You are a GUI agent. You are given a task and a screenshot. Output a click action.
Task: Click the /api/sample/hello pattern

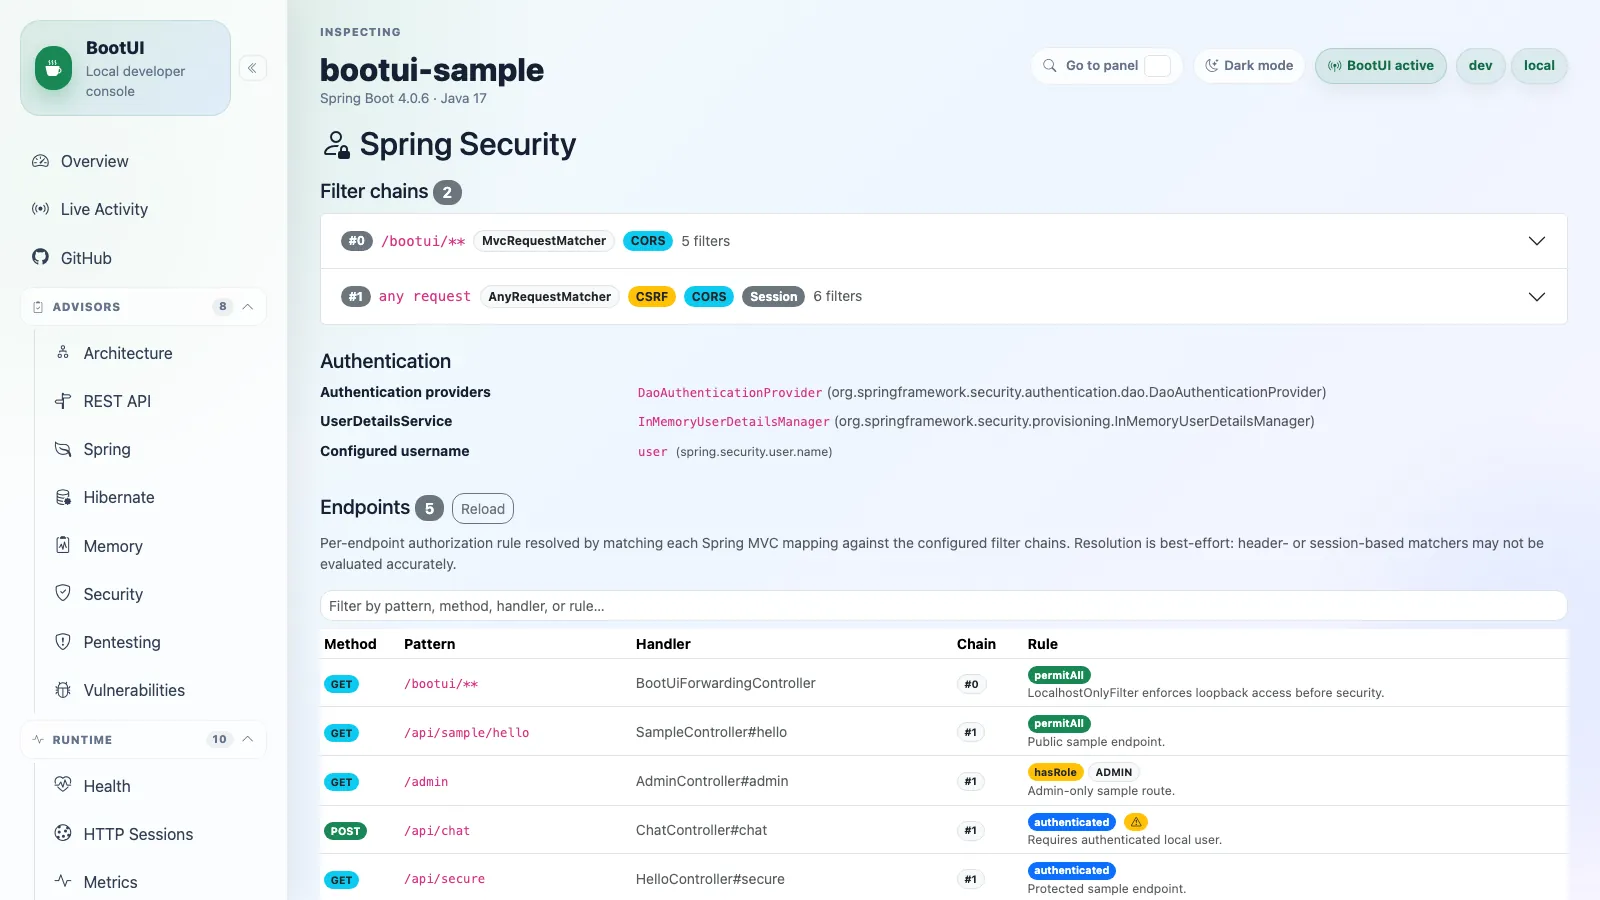click(x=467, y=733)
